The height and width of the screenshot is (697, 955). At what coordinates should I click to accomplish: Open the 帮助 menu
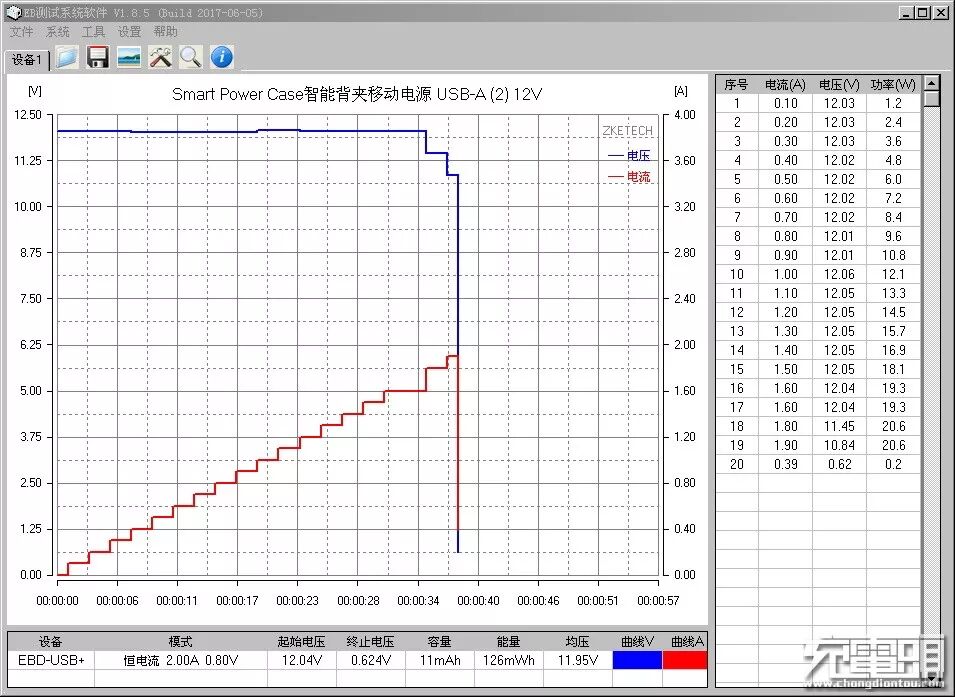click(x=165, y=32)
